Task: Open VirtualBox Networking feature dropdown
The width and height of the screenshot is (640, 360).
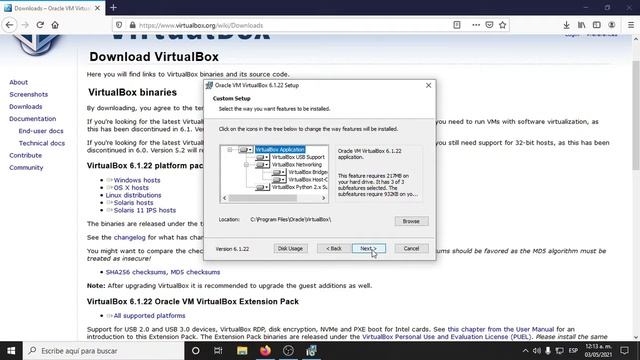Action: 262,165
